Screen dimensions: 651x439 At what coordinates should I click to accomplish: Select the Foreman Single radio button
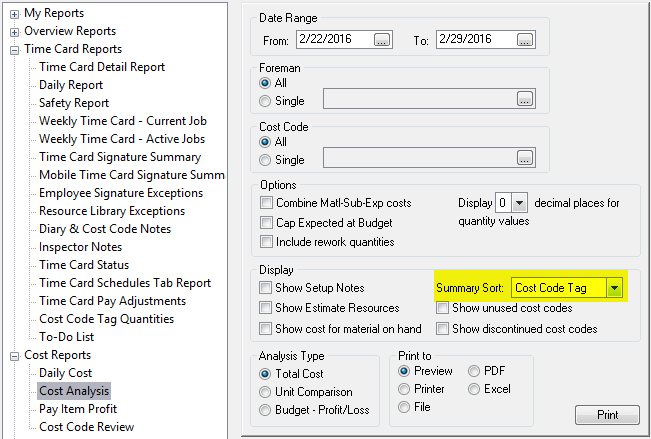[265, 101]
